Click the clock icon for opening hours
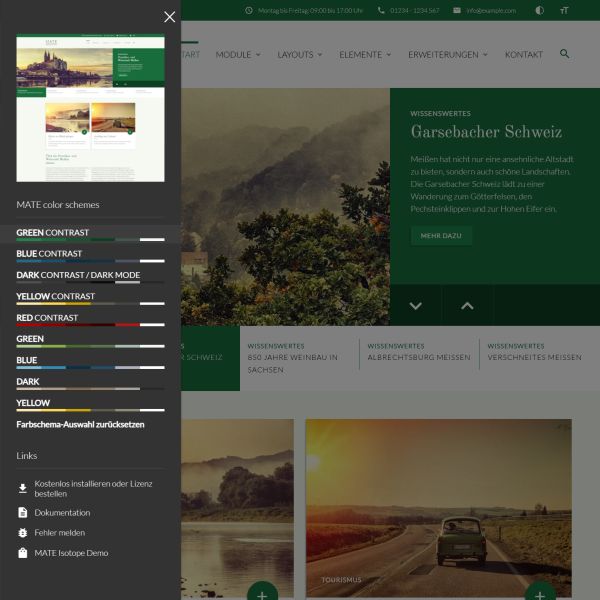Screen dimensions: 600x600 249,10
